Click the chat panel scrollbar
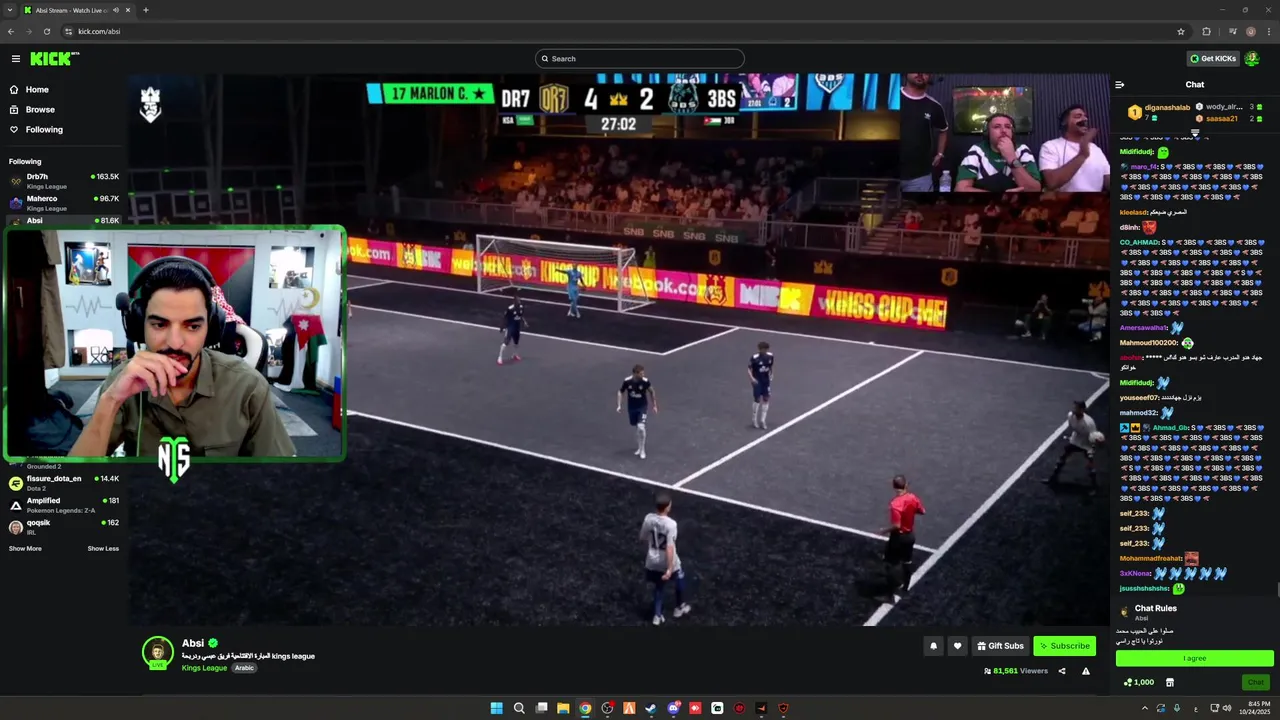 [x=1277, y=590]
